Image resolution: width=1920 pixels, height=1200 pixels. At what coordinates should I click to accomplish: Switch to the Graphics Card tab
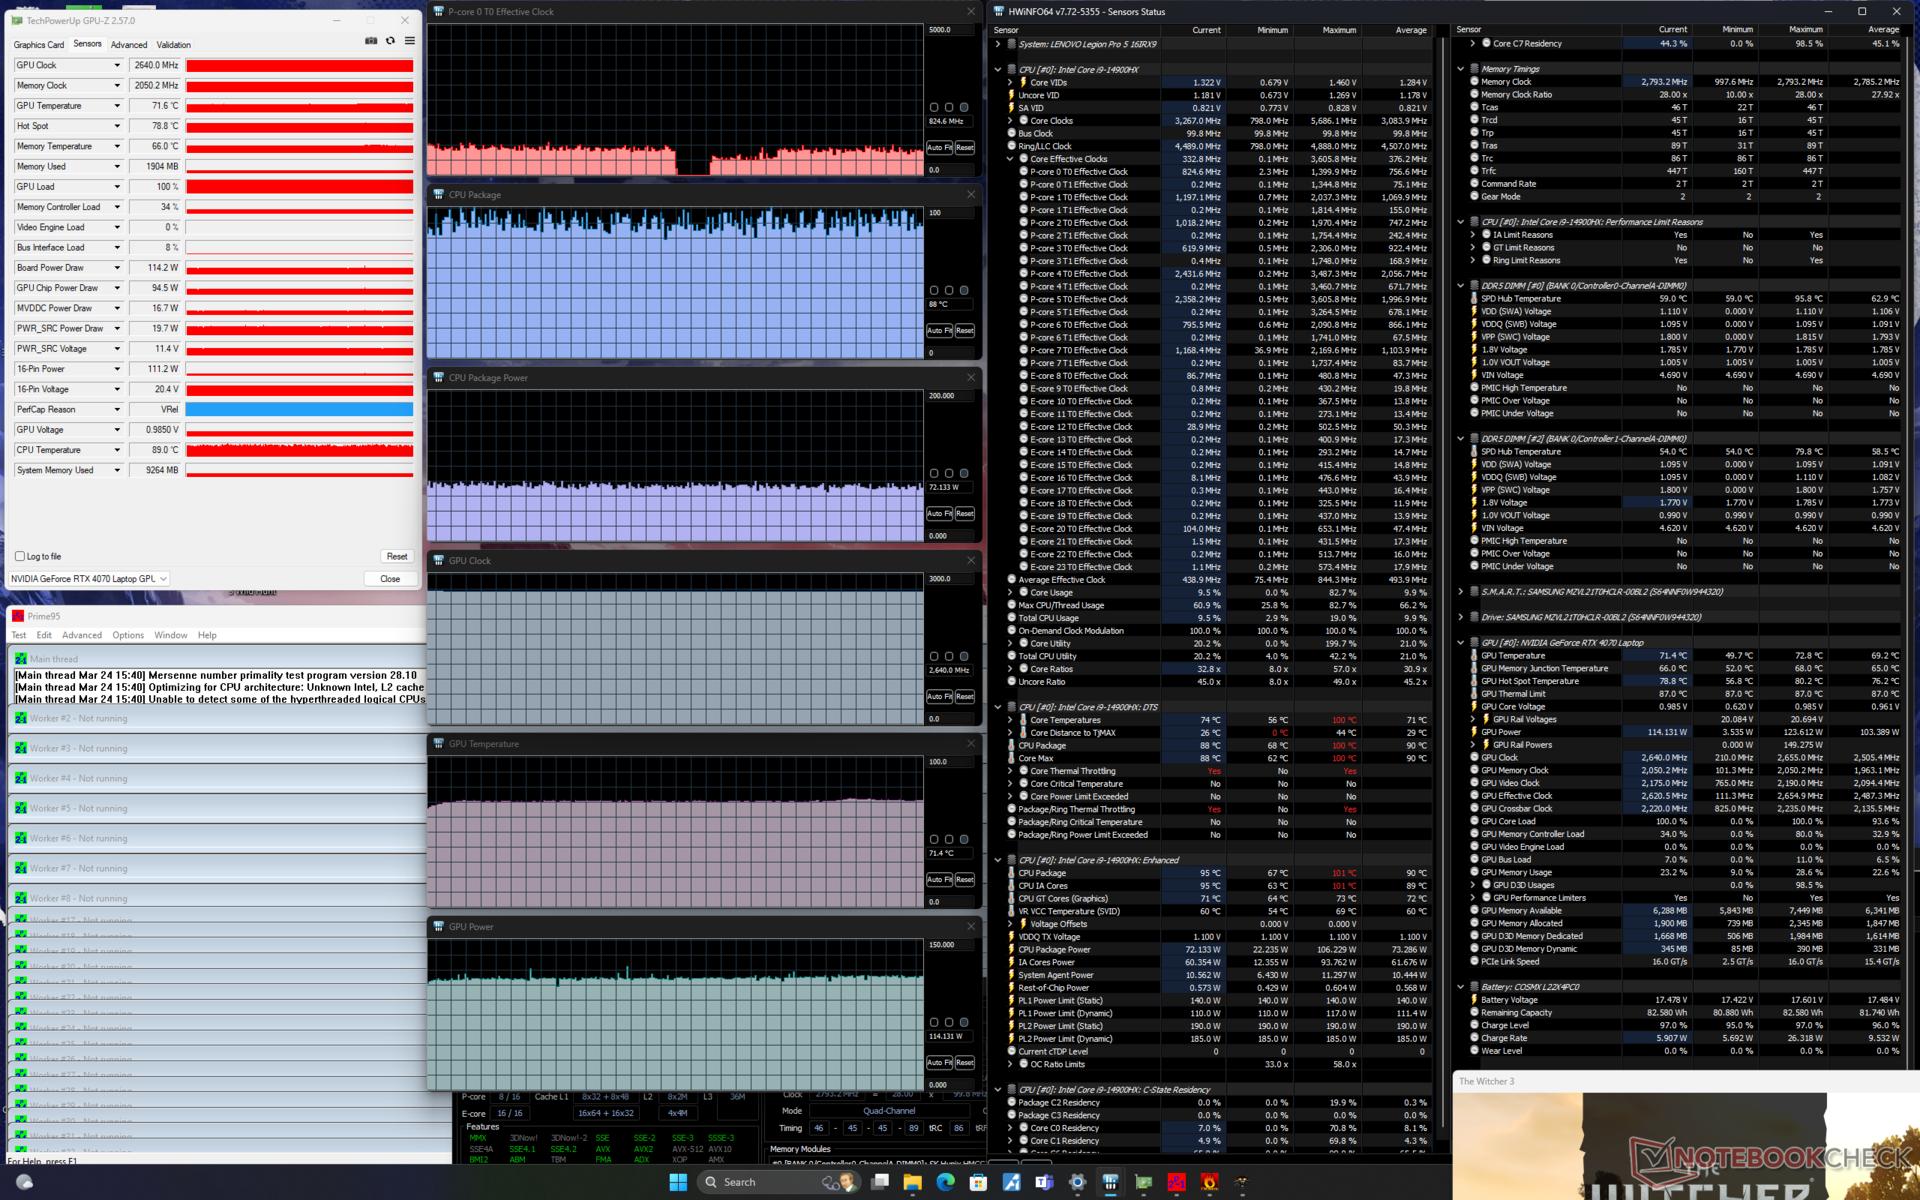click(39, 45)
